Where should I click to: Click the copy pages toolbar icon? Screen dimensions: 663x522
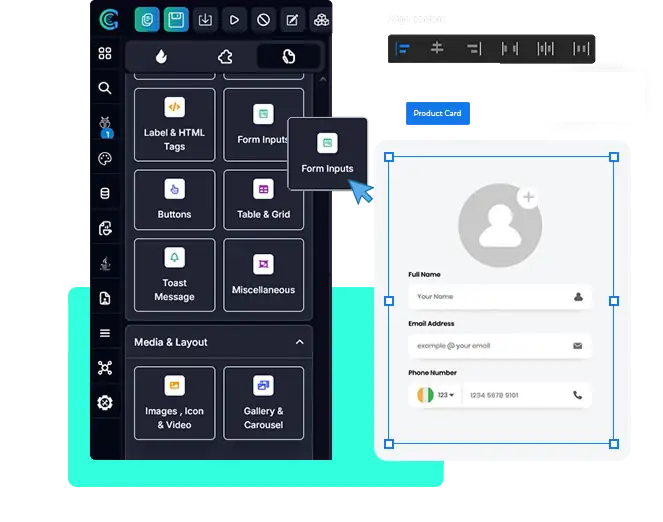pyautogui.click(x=147, y=19)
